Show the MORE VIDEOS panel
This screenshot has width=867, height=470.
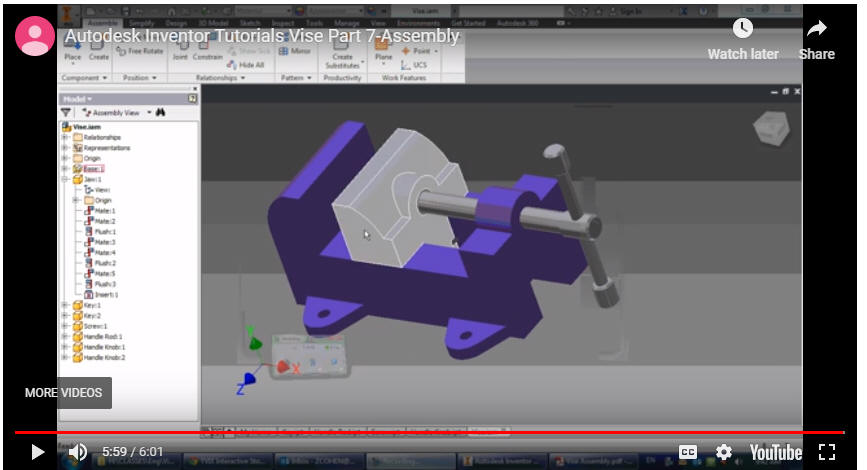(x=63, y=393)
